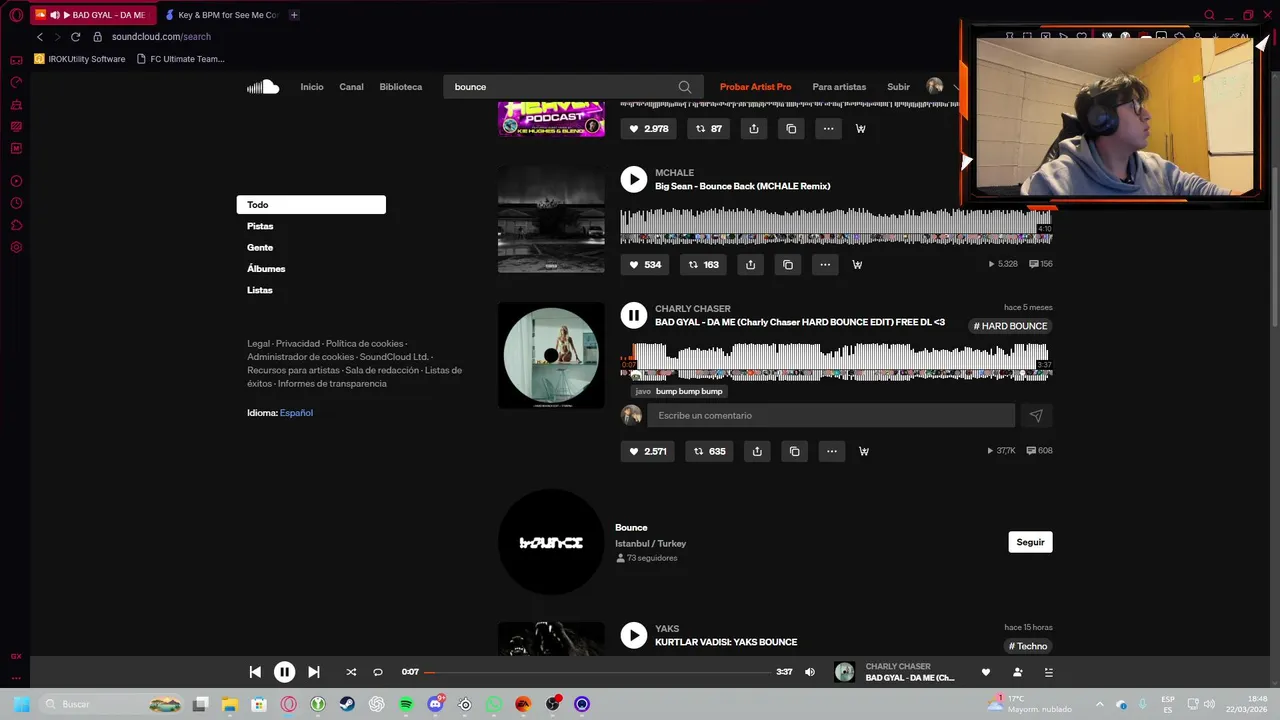Change language via Español link
The width and height of the screenshot is (1280, 720).
(296, 413)
